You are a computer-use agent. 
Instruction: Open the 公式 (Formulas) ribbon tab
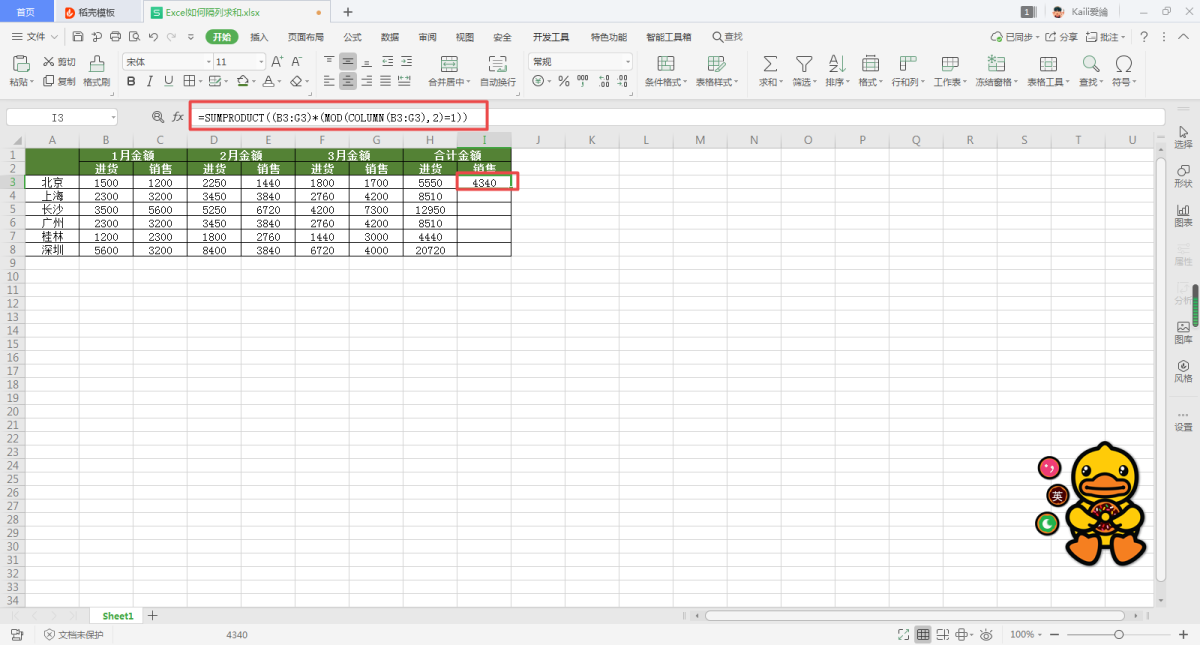click(x=352, y=37)
